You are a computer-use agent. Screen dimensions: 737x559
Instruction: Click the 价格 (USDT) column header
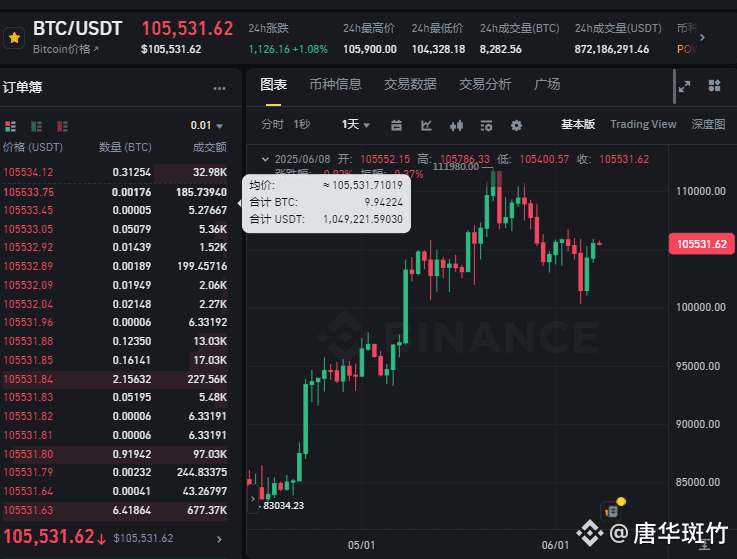33,148
